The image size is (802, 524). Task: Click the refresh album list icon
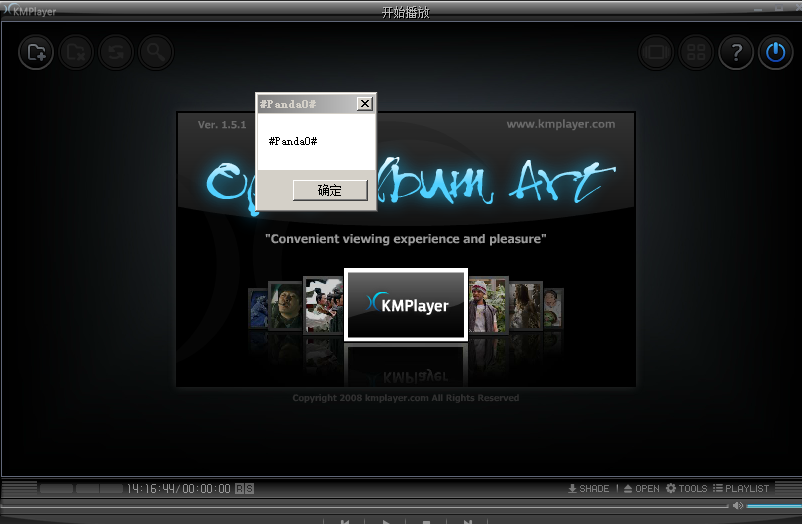coord(116,52)
